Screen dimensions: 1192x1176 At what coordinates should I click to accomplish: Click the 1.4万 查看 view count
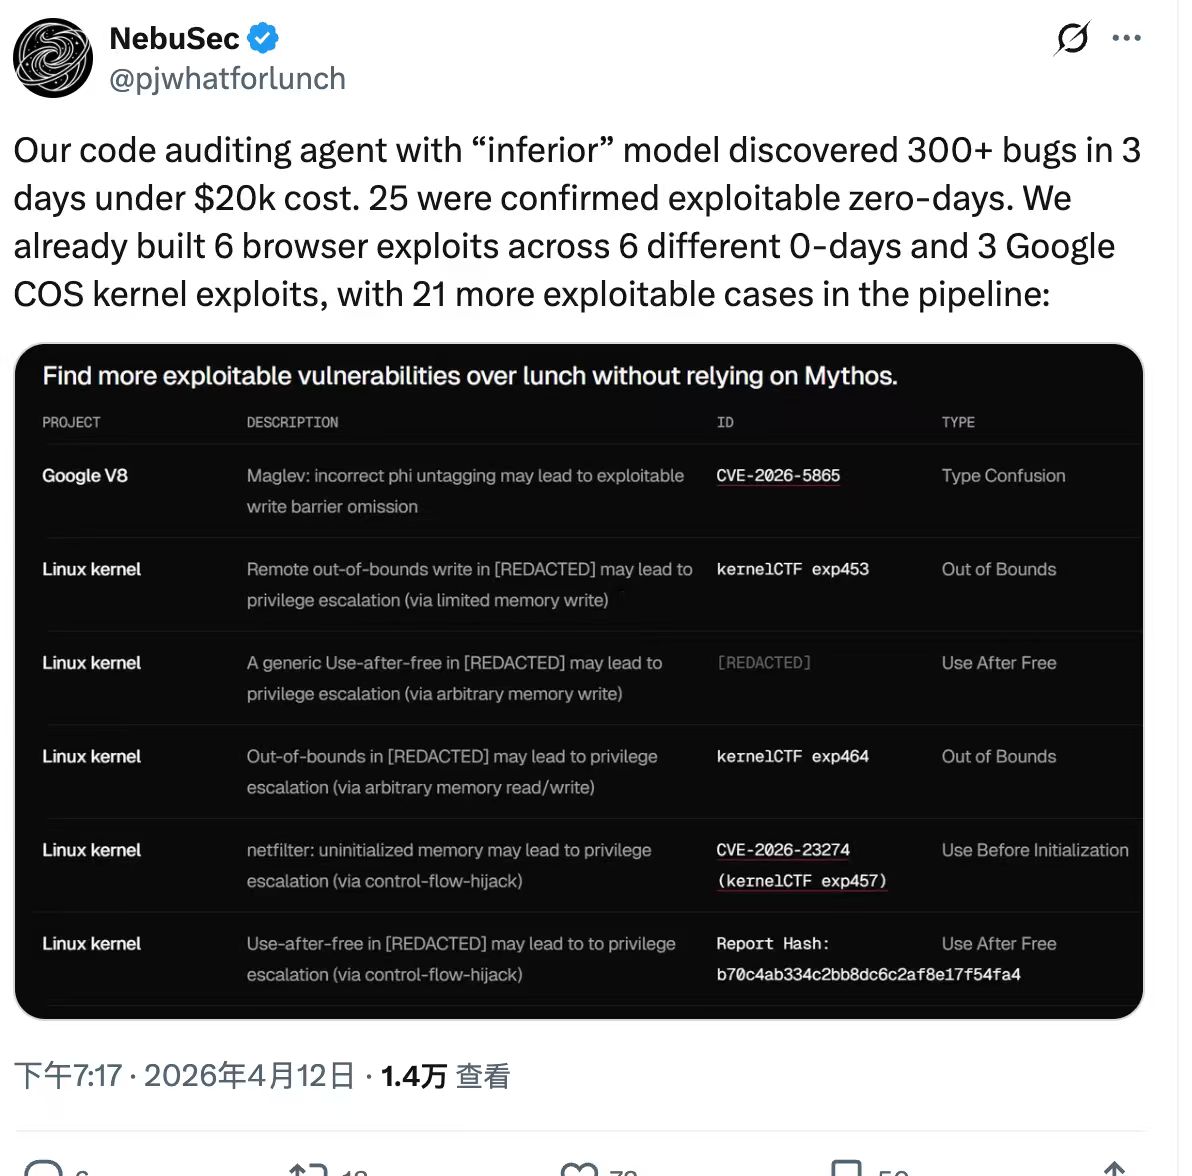pyautogui.click(x=445, y=1076)
